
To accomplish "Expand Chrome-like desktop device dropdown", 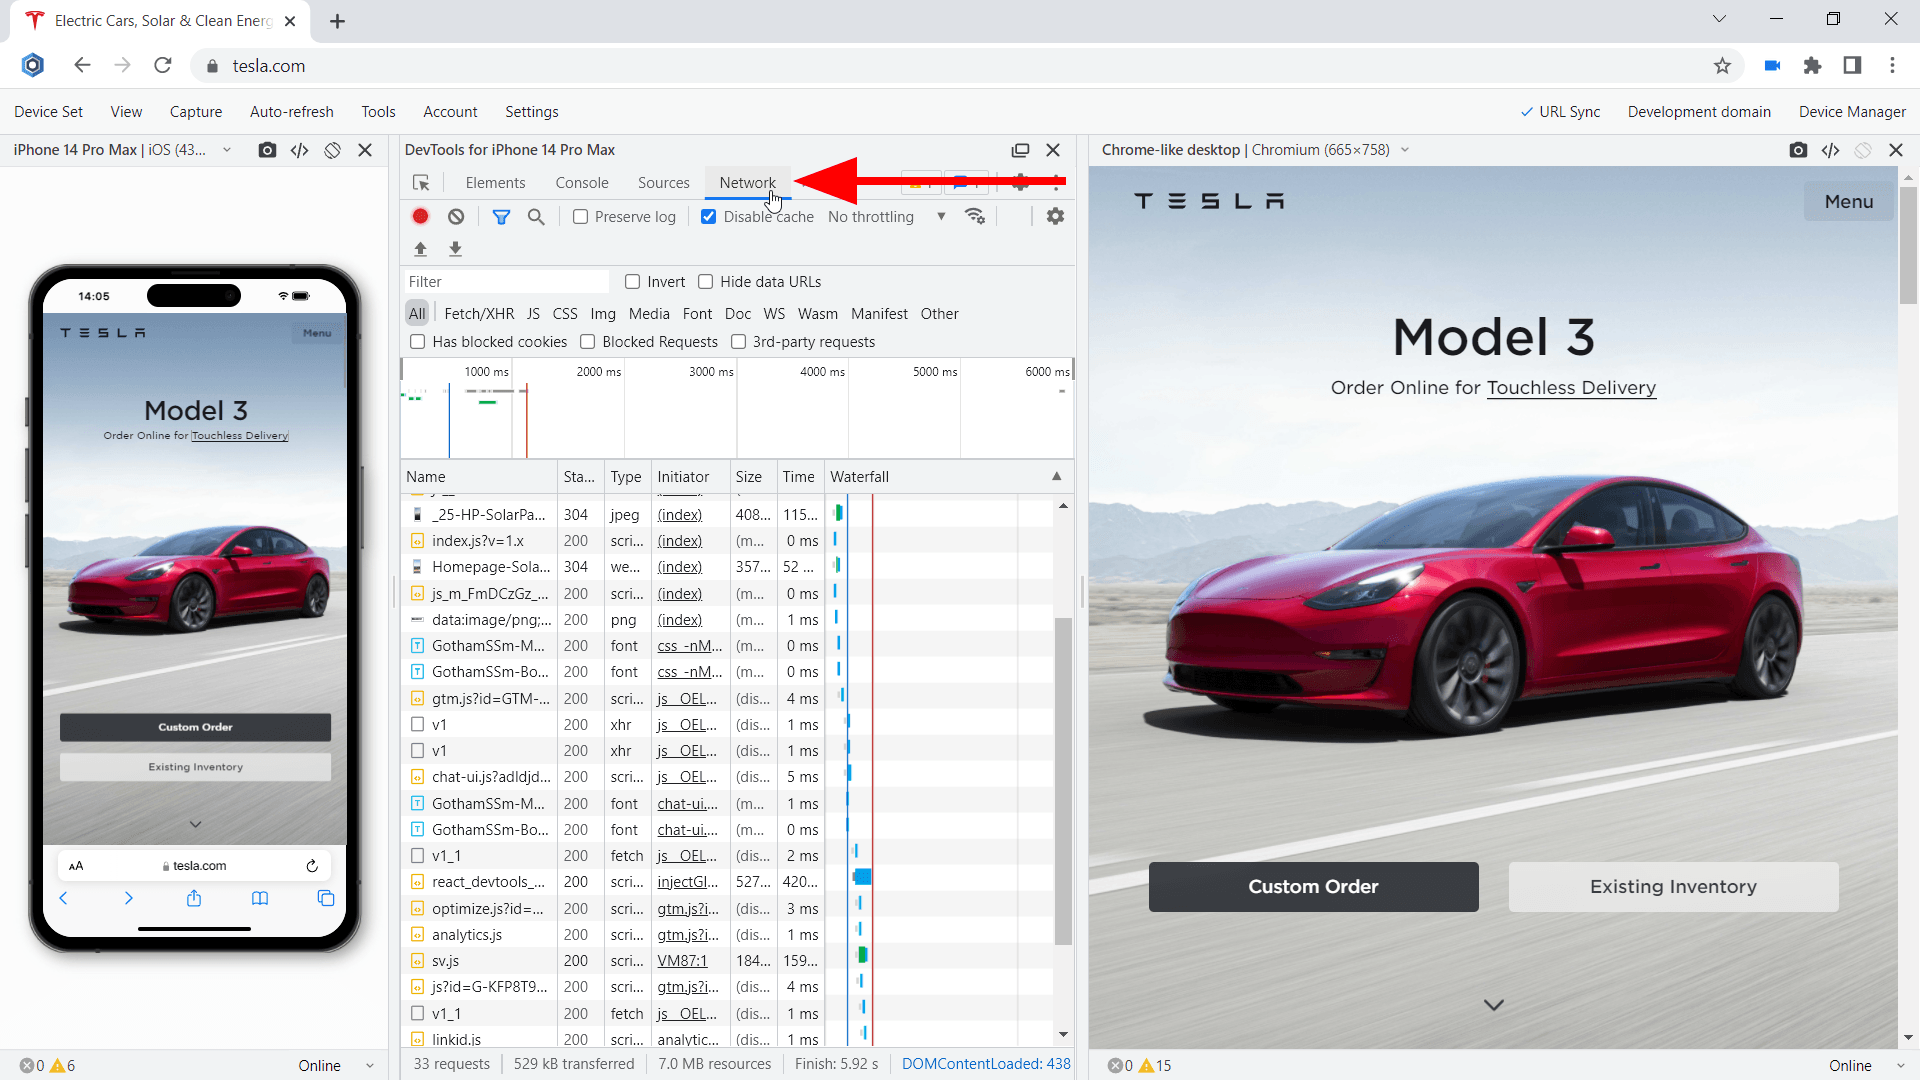I will tap(1405, 150).
